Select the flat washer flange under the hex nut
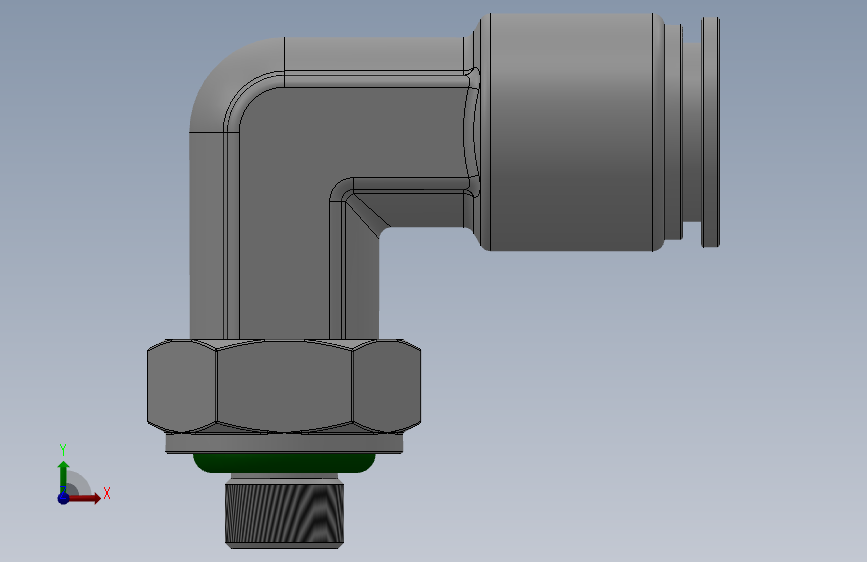This screenshot has height=562, width=867. 284,444
